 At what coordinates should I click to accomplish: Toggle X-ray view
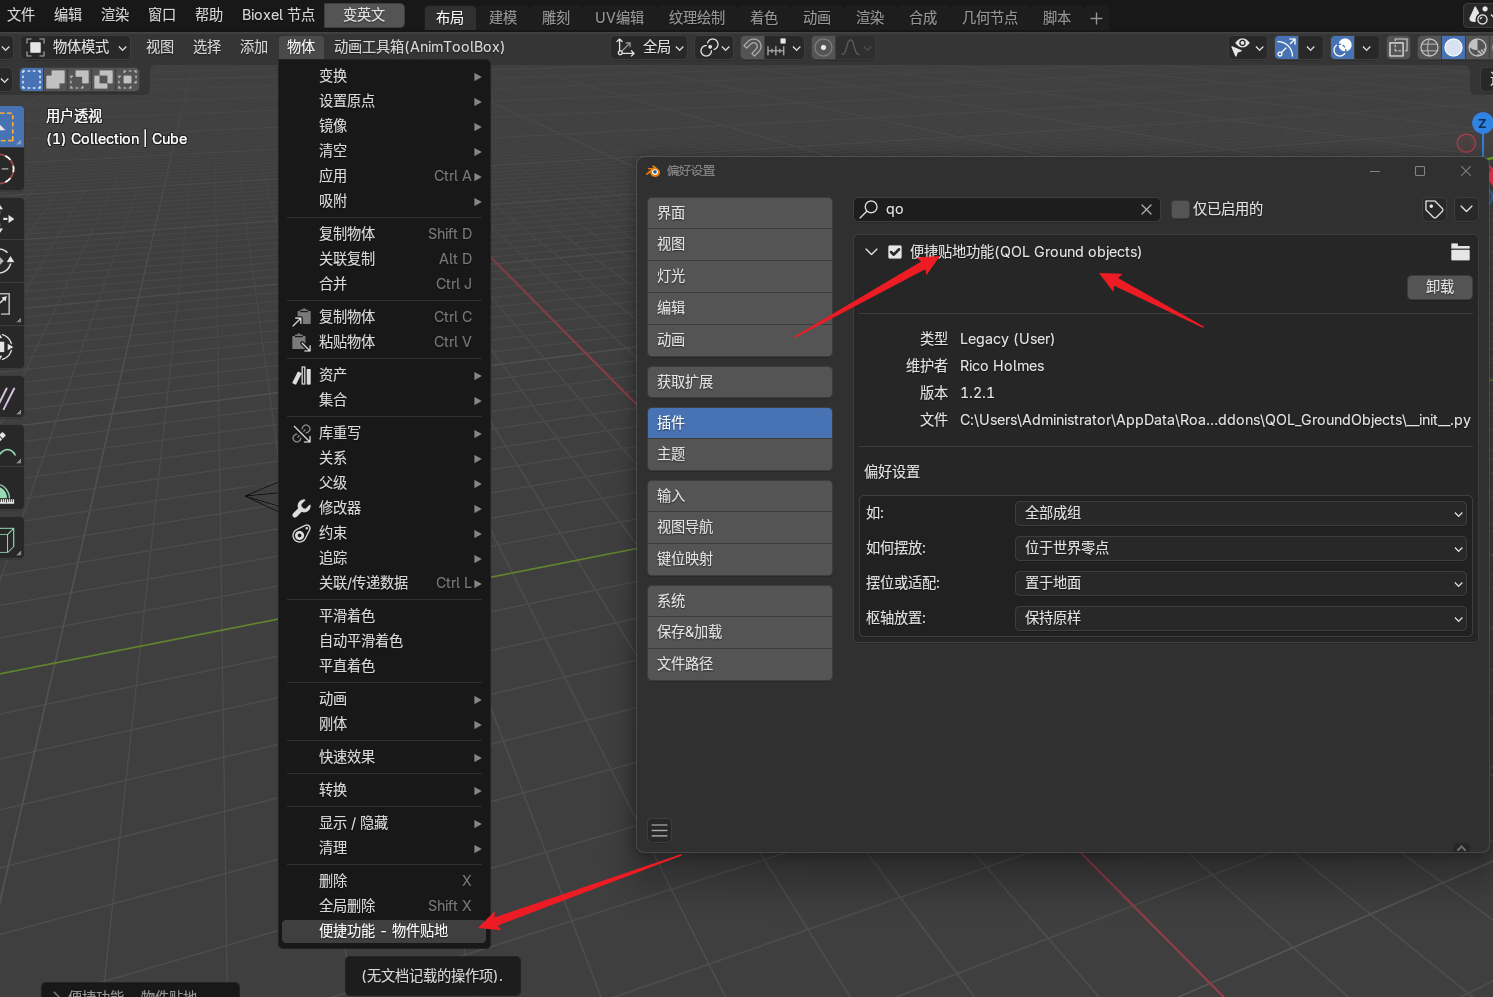pos(1398,47)
